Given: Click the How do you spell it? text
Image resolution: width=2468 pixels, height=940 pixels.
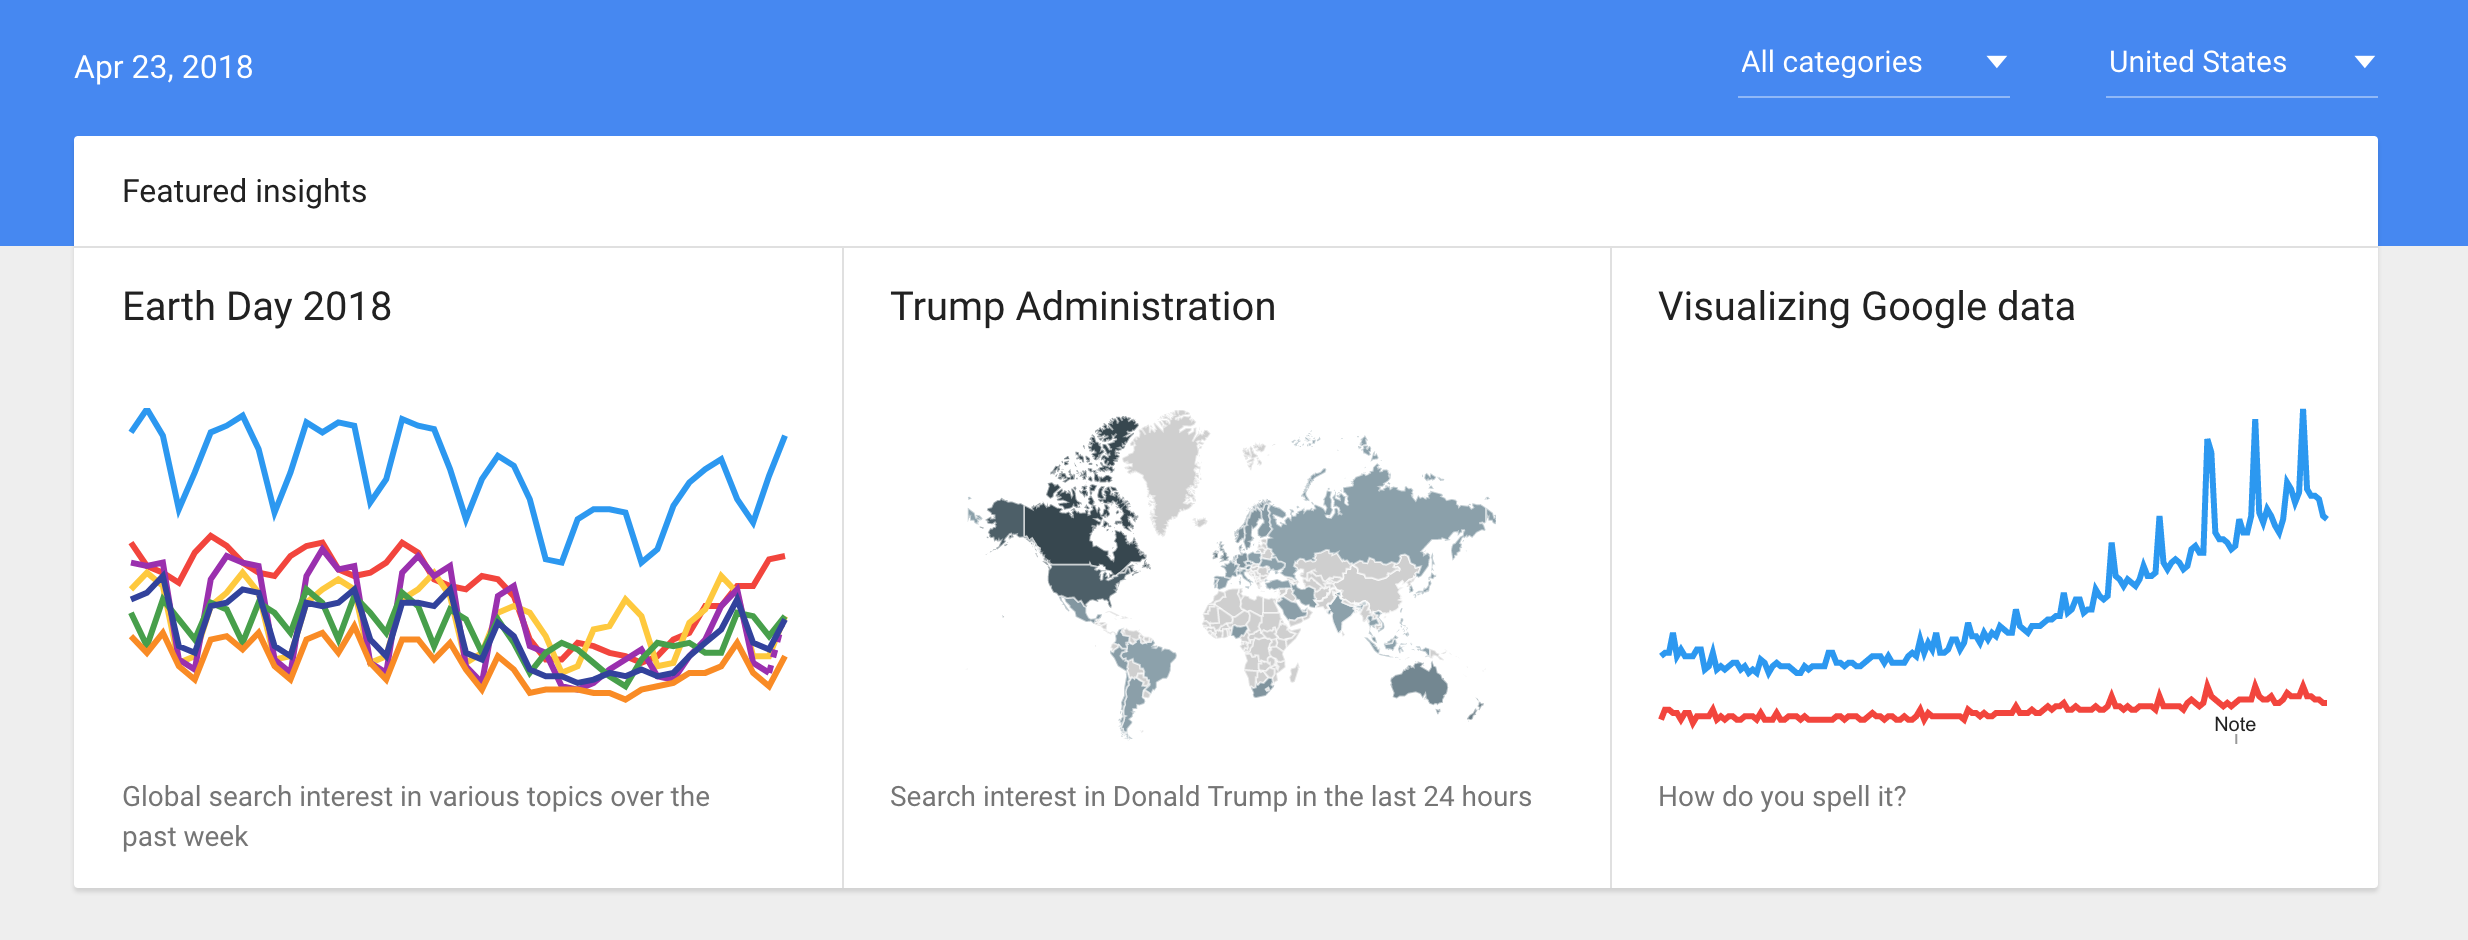Looking at the screenshot, I should [1782, 797].
